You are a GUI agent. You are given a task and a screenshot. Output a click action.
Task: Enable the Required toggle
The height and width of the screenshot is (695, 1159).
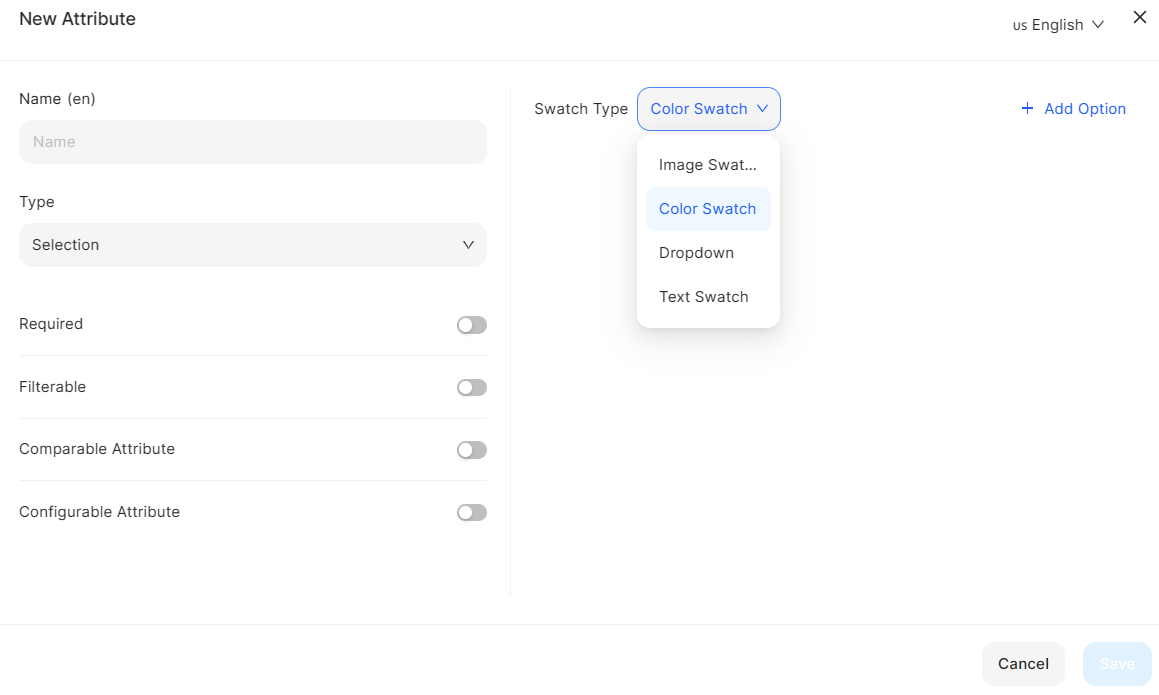pyautogui.click(x=471, y=325)
